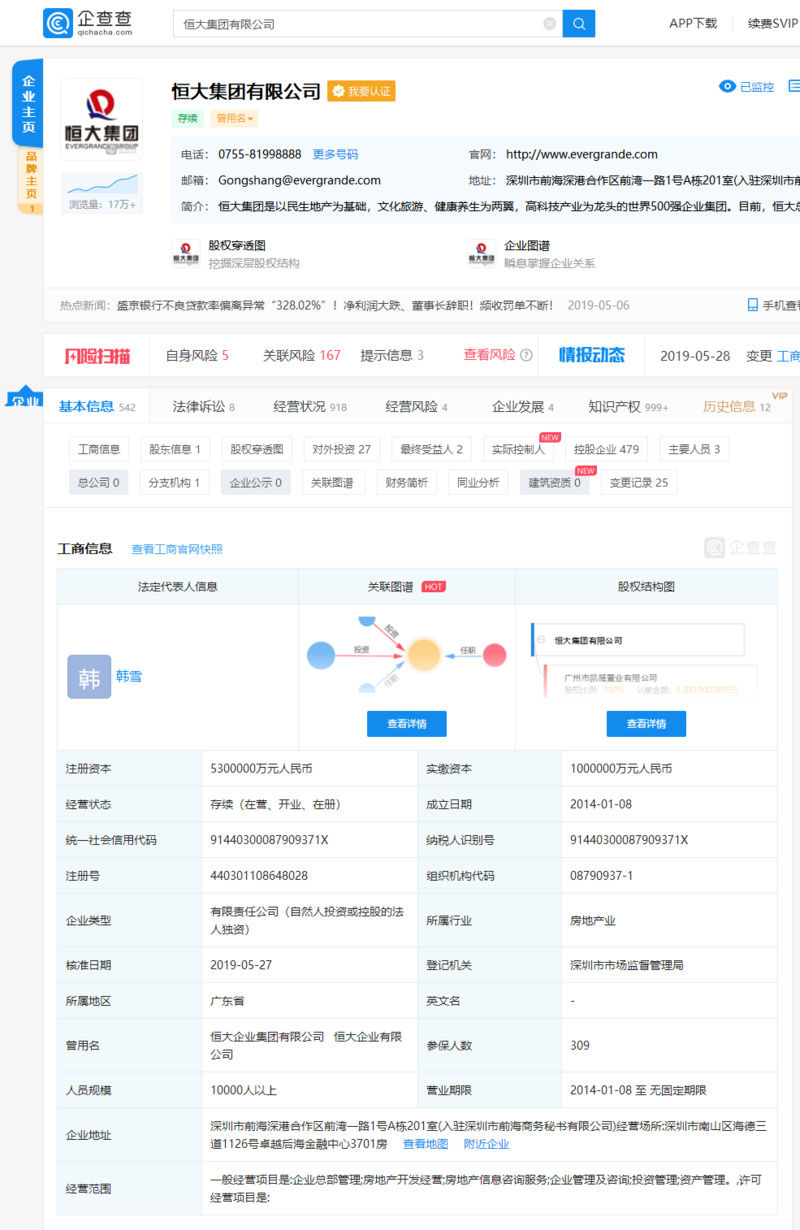
Task: Click the company name search input field
Action: [358, 24]
